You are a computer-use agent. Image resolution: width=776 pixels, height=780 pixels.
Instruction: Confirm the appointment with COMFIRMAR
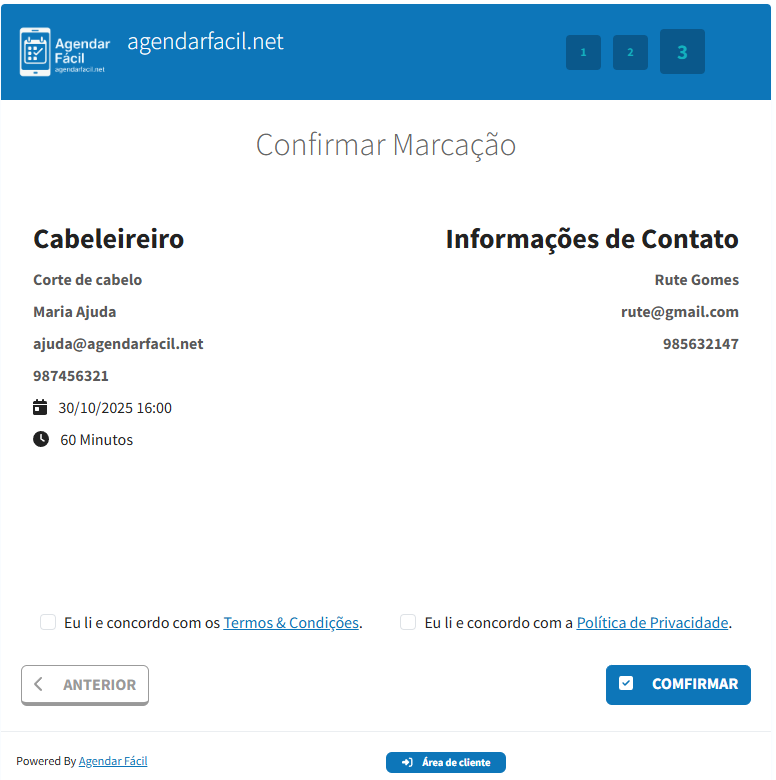678,685
